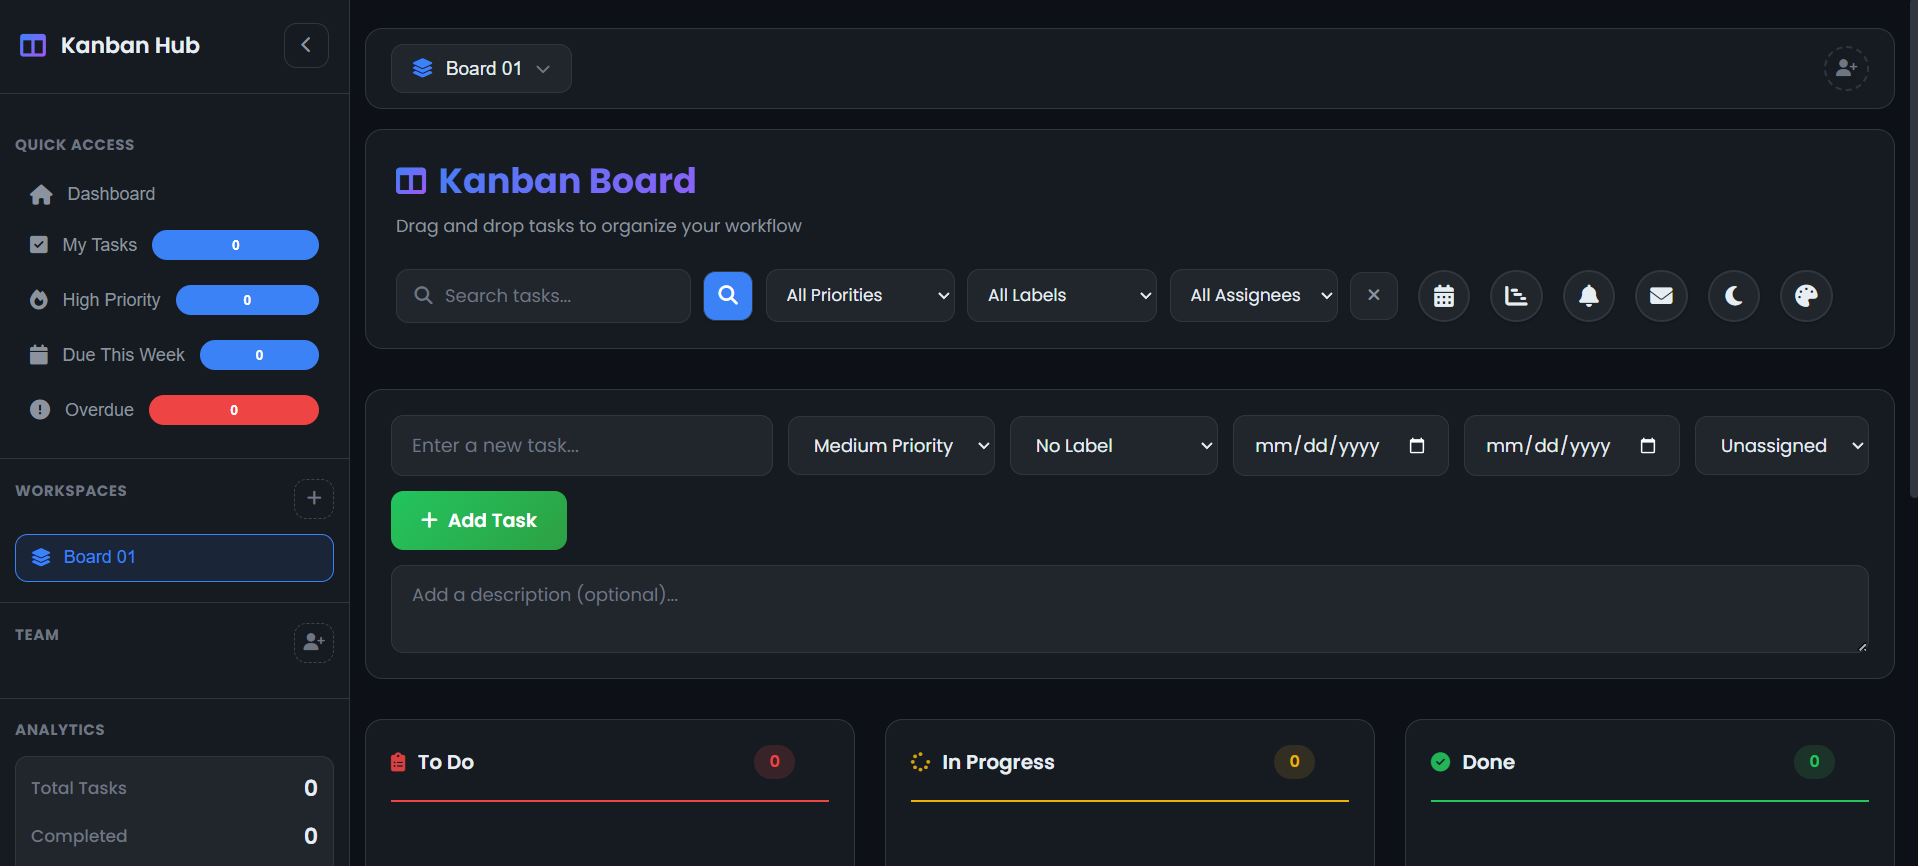Toggle dark mode with moon icon
Viewport: 1918px width, 866px height.
(1733, 296)
